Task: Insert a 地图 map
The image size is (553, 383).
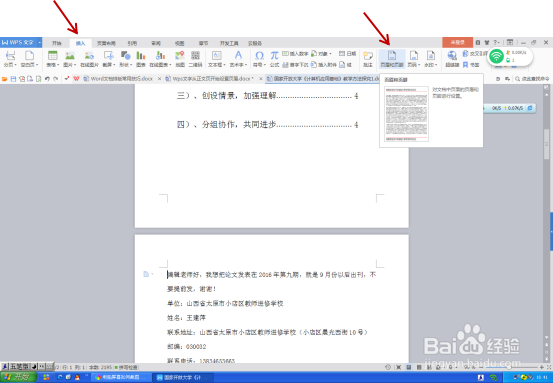Action: (180, 59)
